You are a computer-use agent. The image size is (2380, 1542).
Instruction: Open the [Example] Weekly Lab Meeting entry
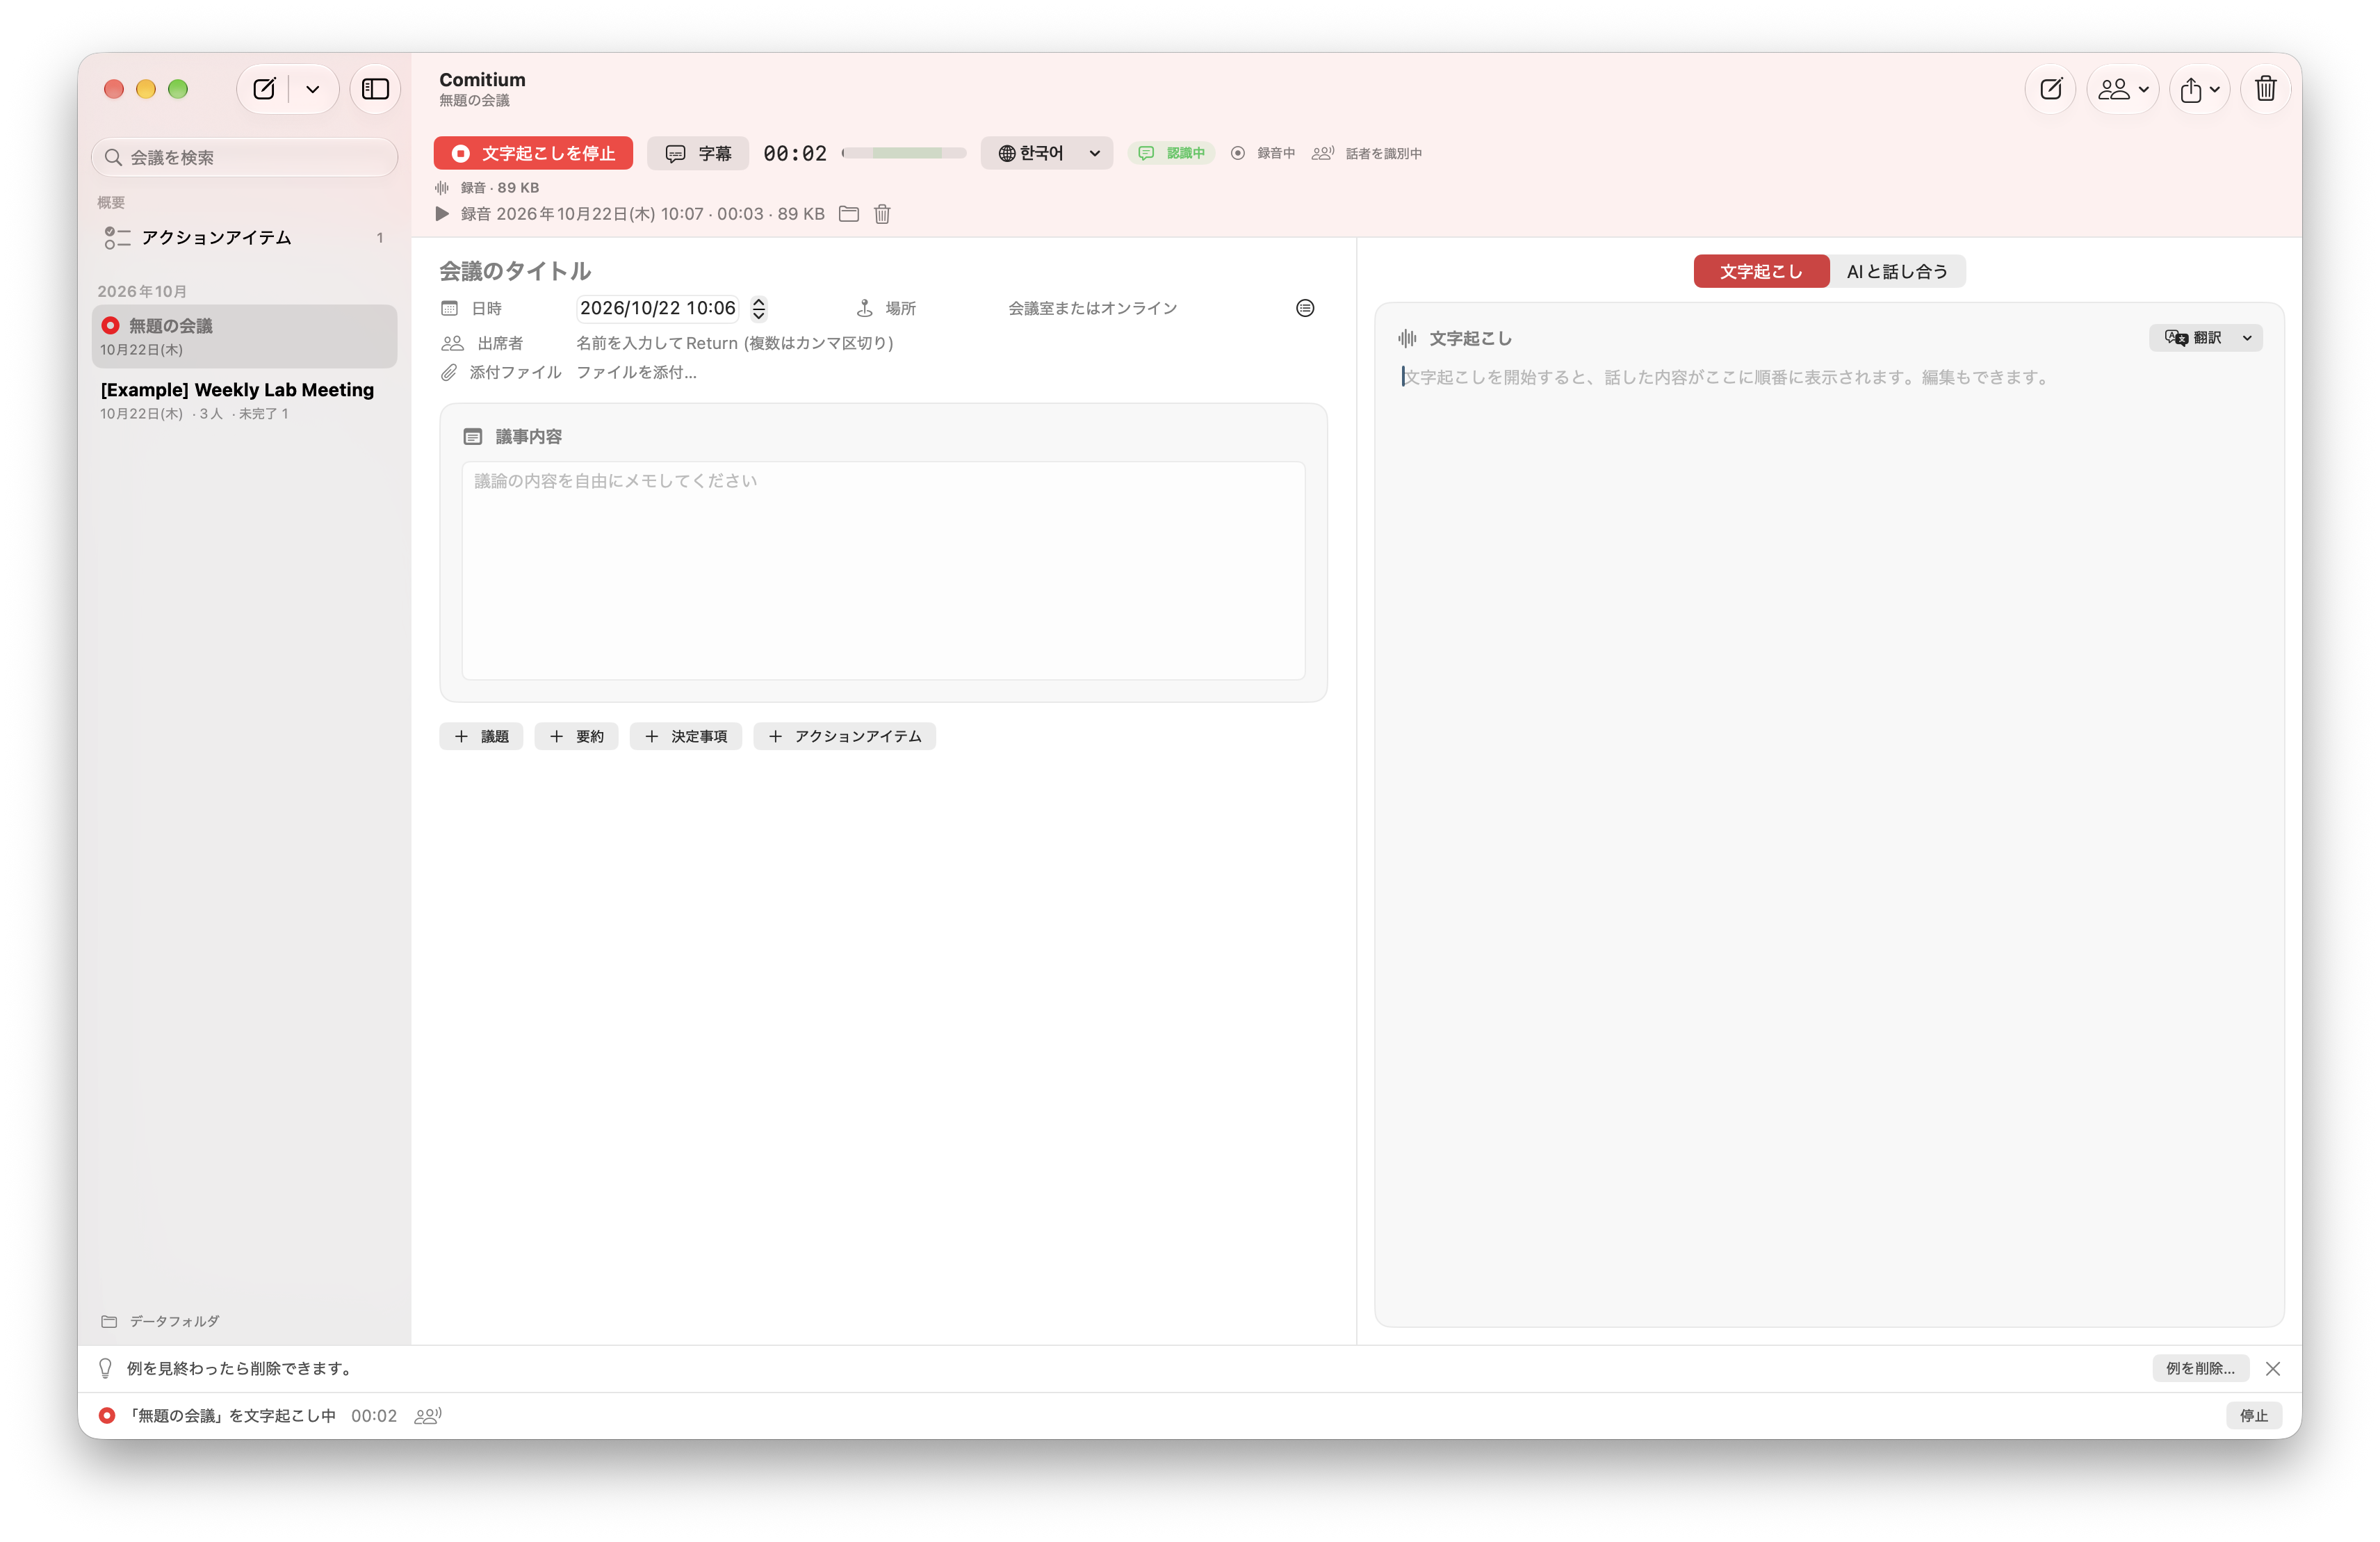[244, 400]
